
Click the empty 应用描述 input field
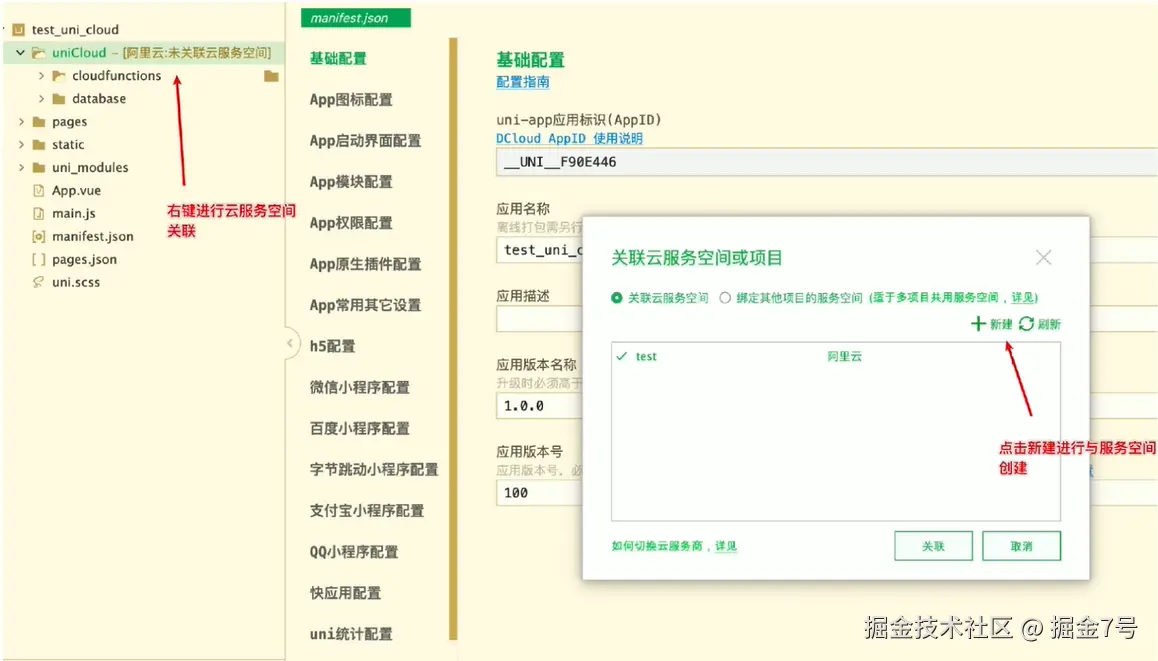pyautogui.click(x=540, y=320)
